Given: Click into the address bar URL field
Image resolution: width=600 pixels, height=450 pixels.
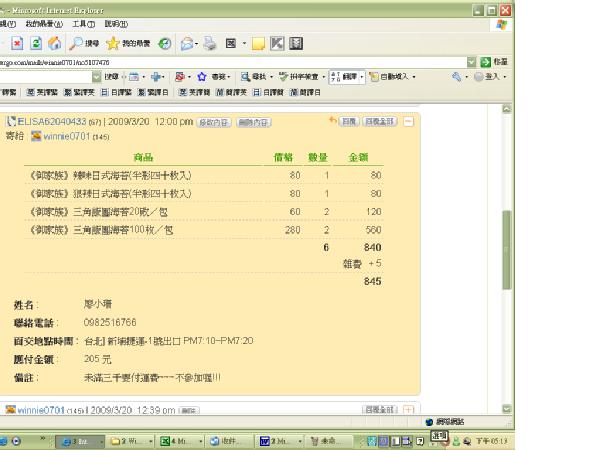Looking at the screenshot, I should pos(233,62).
